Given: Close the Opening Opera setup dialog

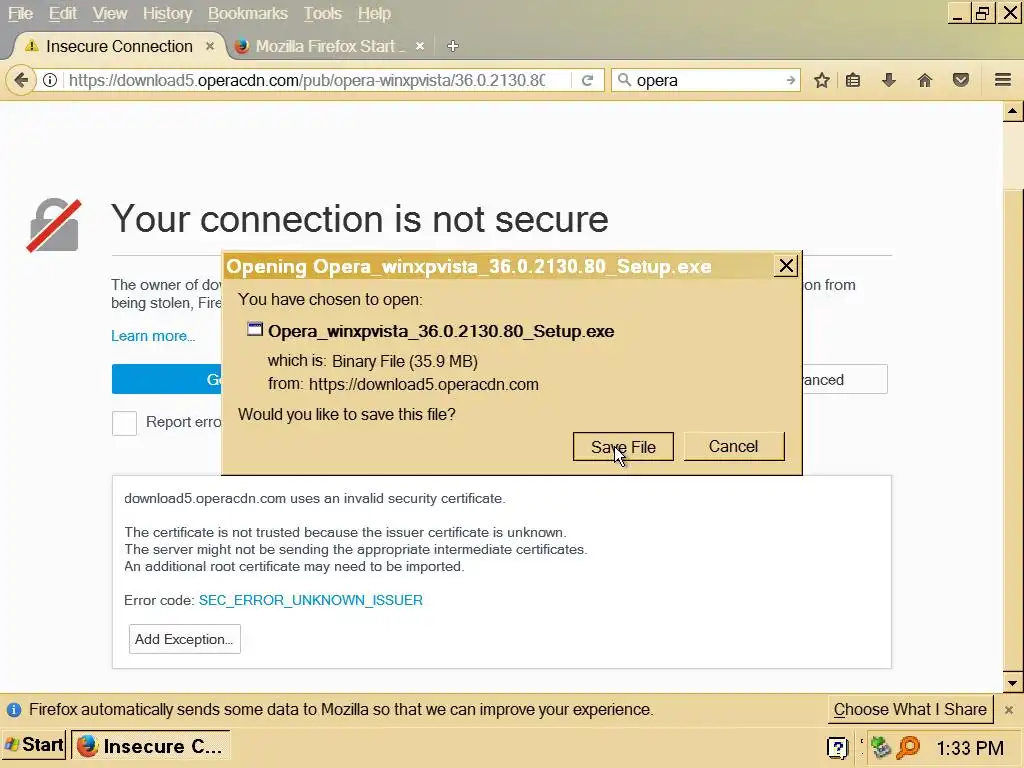Looking at the screenshot, I should coord(786,266).
